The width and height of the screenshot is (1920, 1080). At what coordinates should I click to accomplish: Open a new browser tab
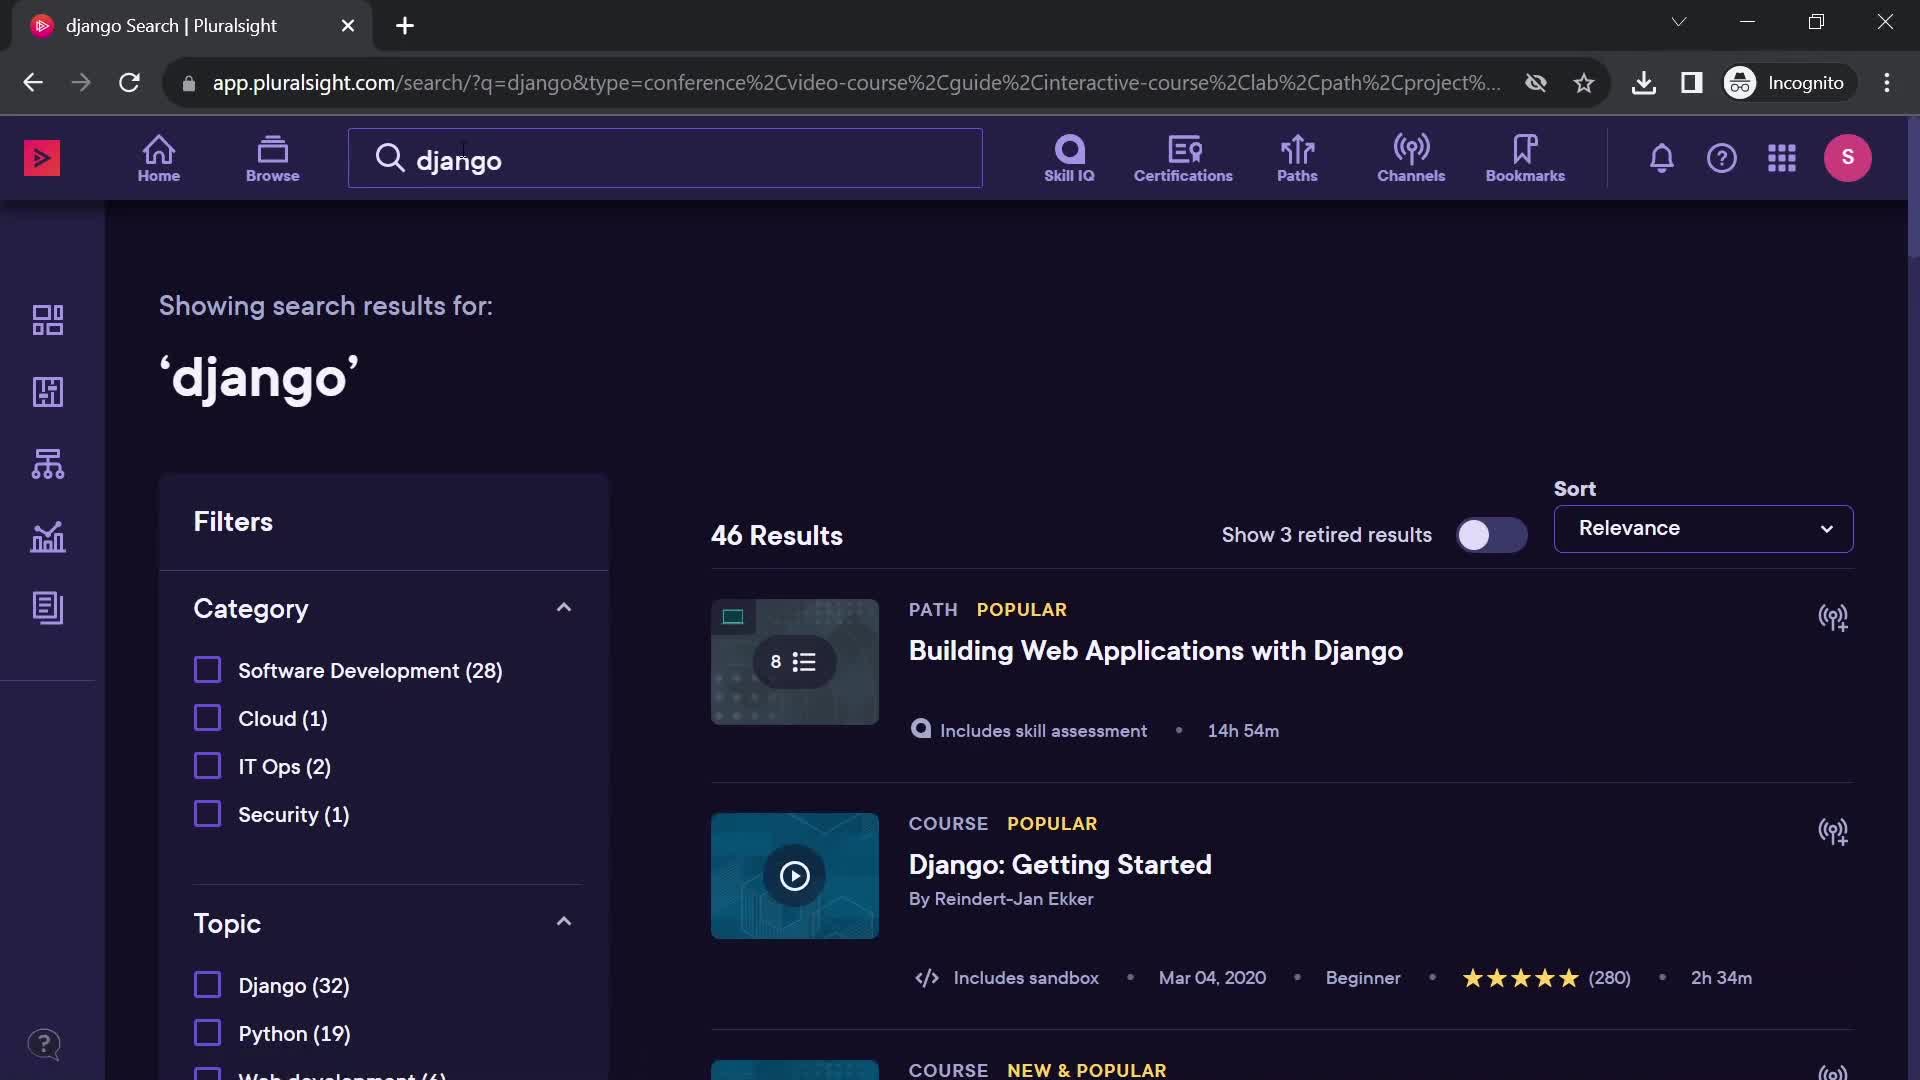[x=404, y=26]
